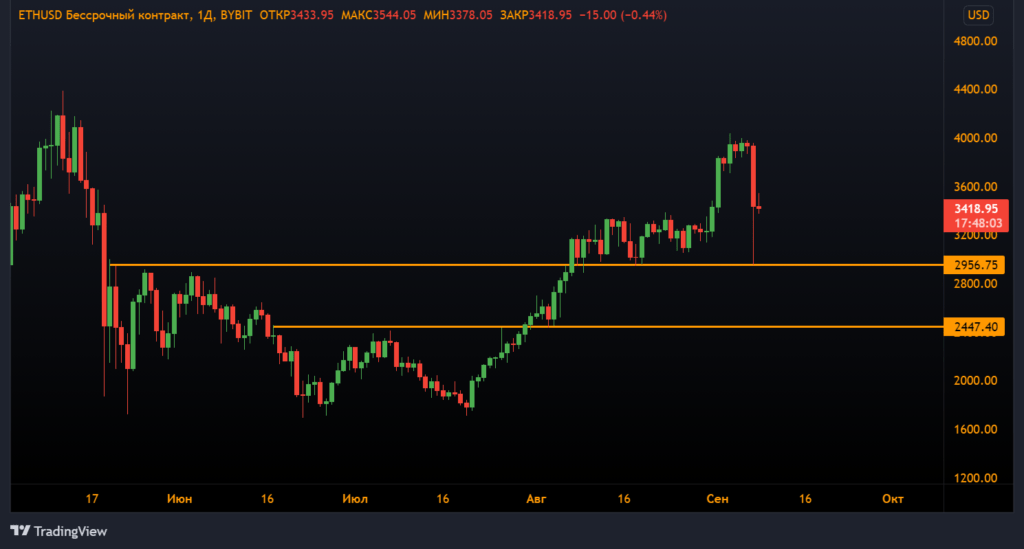Image resolution: width=1024 pixels, height=549 pixels.
Task: Click the 4000.00 price axis label
Action: point(976,138)
